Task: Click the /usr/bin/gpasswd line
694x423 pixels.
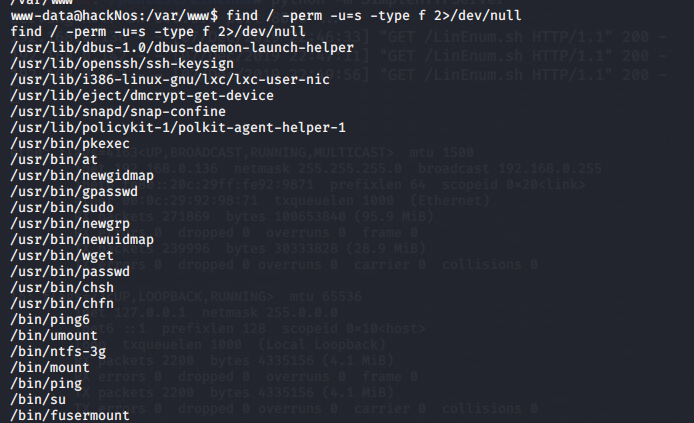Action: pos(74,192)
